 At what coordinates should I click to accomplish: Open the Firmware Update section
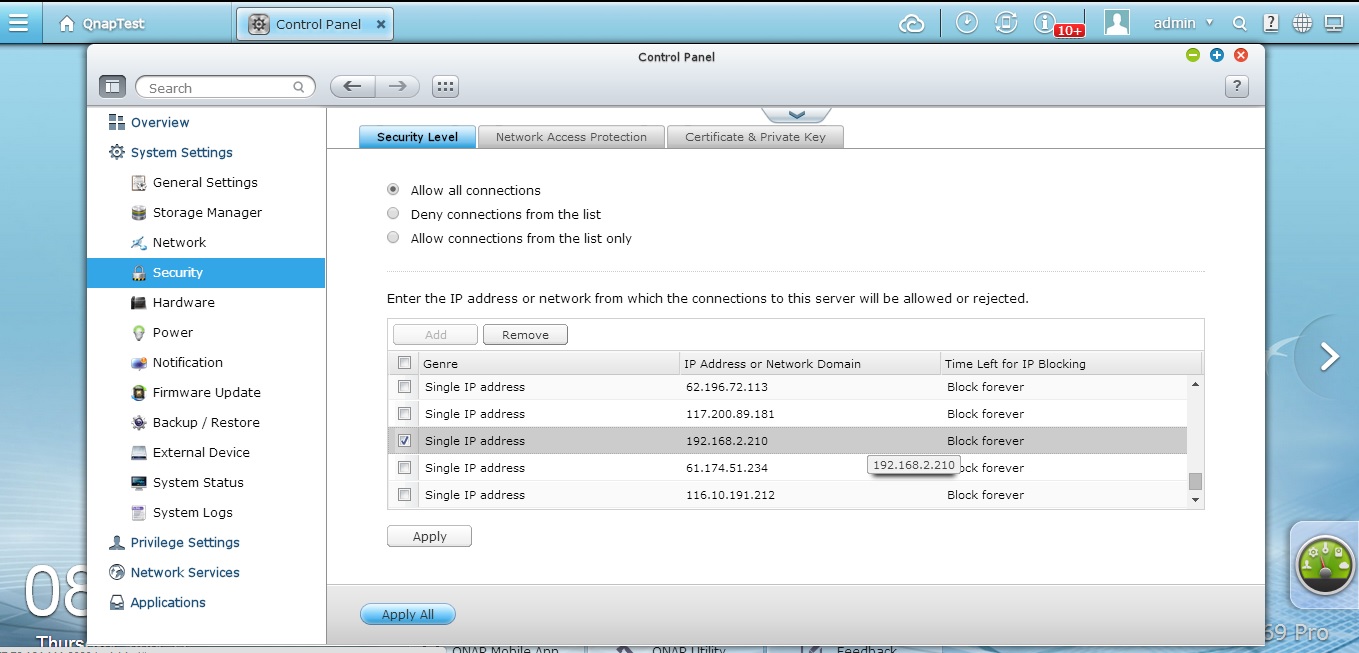(207, 392)
